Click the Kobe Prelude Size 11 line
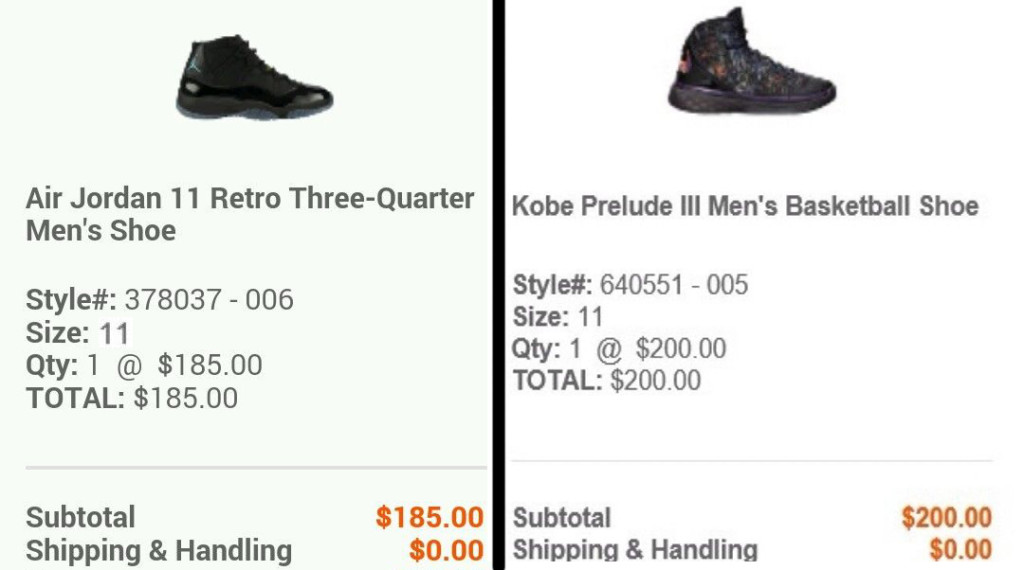The width and height of the screenshot is (1024, 570). pos(558,318)
